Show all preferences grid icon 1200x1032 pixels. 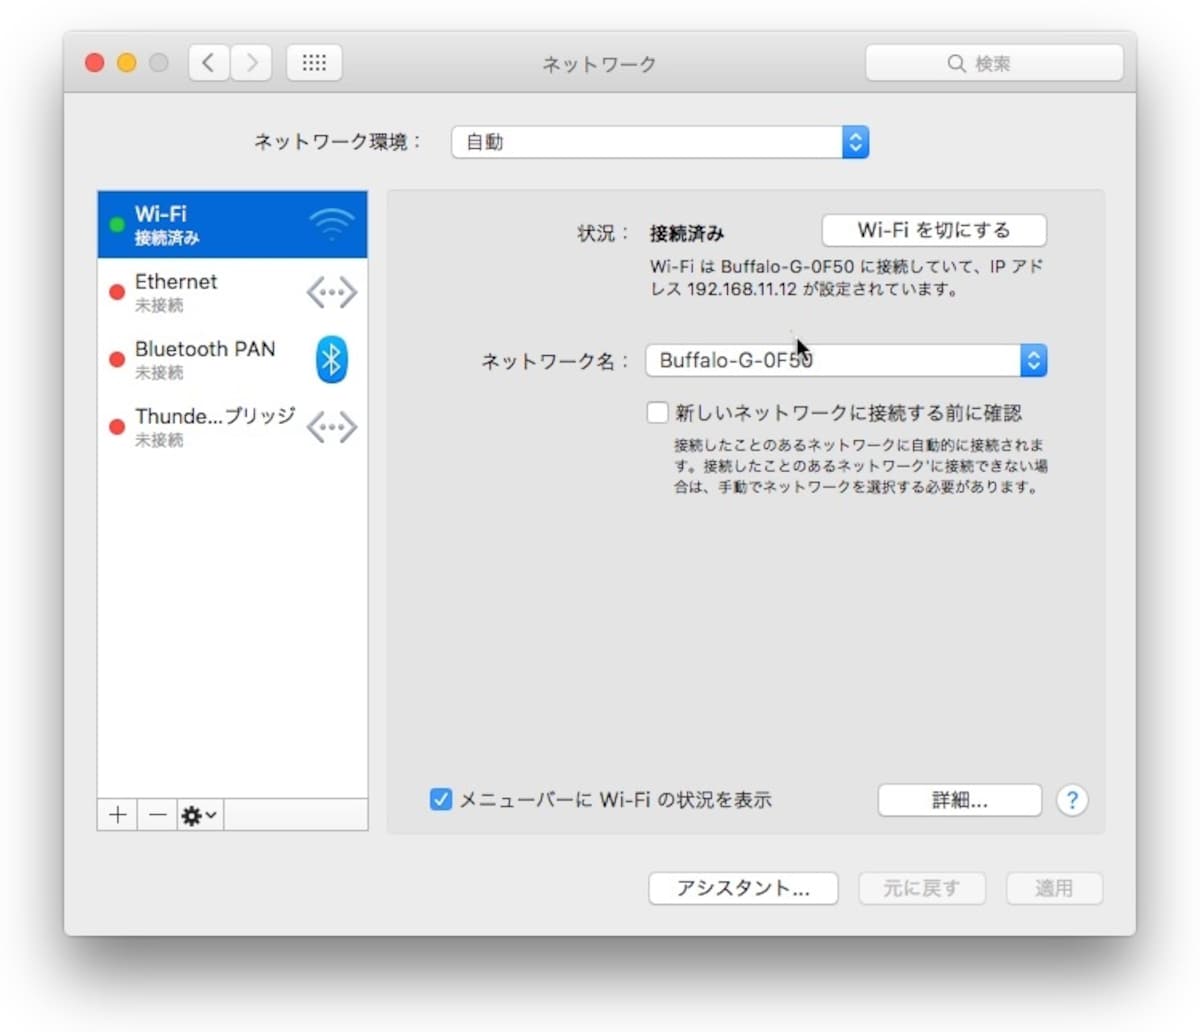tap(314, 63)
